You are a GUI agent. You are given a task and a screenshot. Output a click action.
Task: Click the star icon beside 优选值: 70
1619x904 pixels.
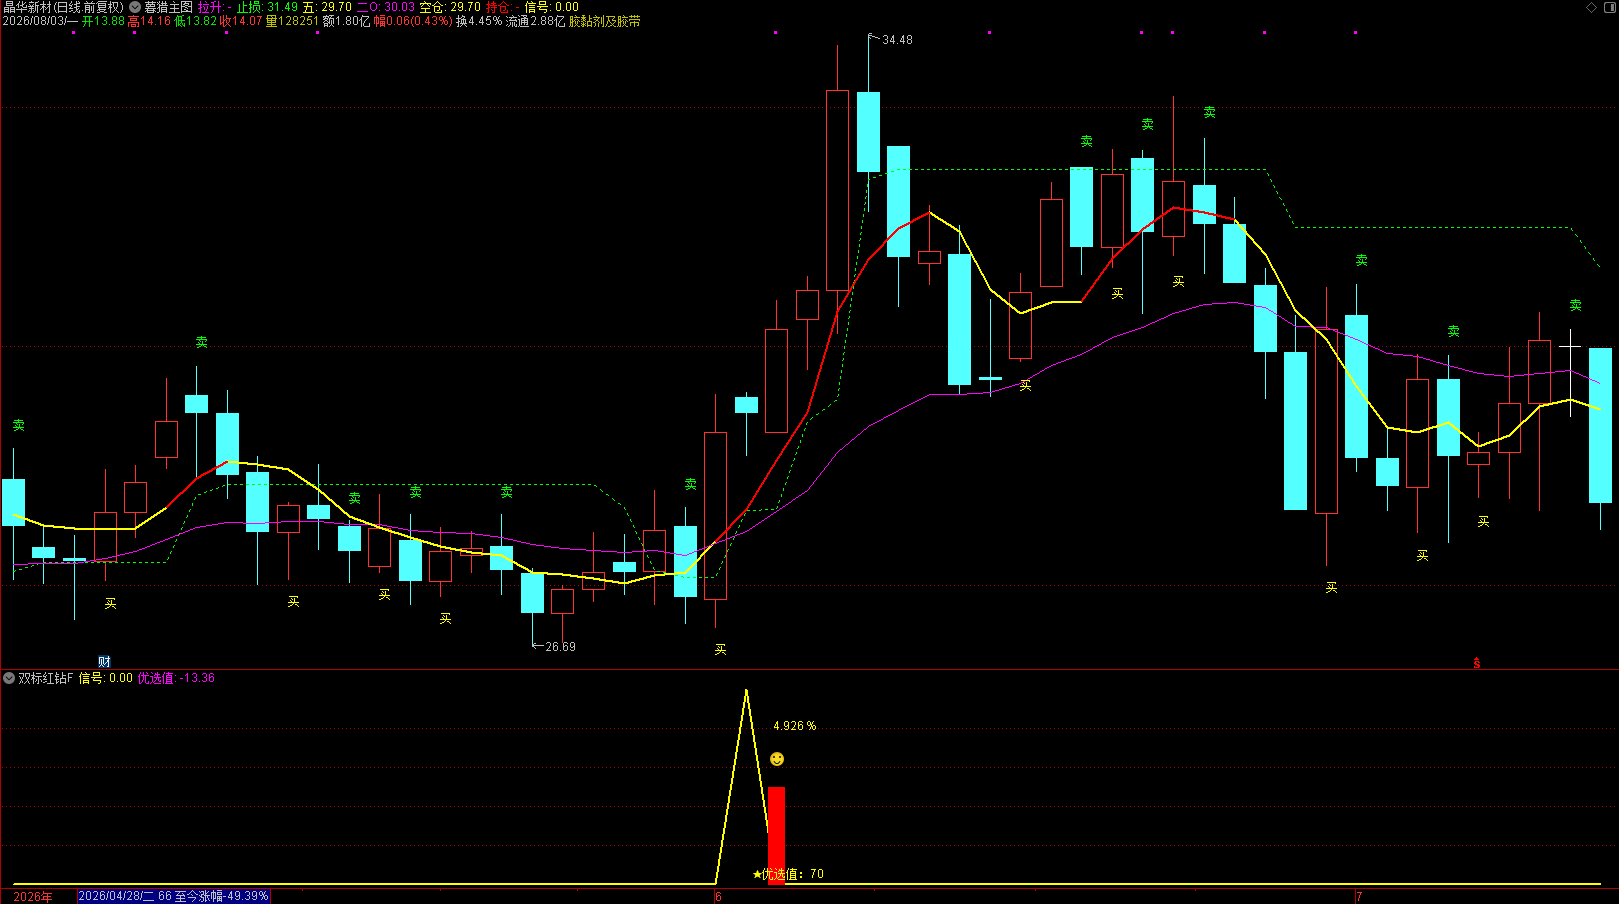point(757,874)
